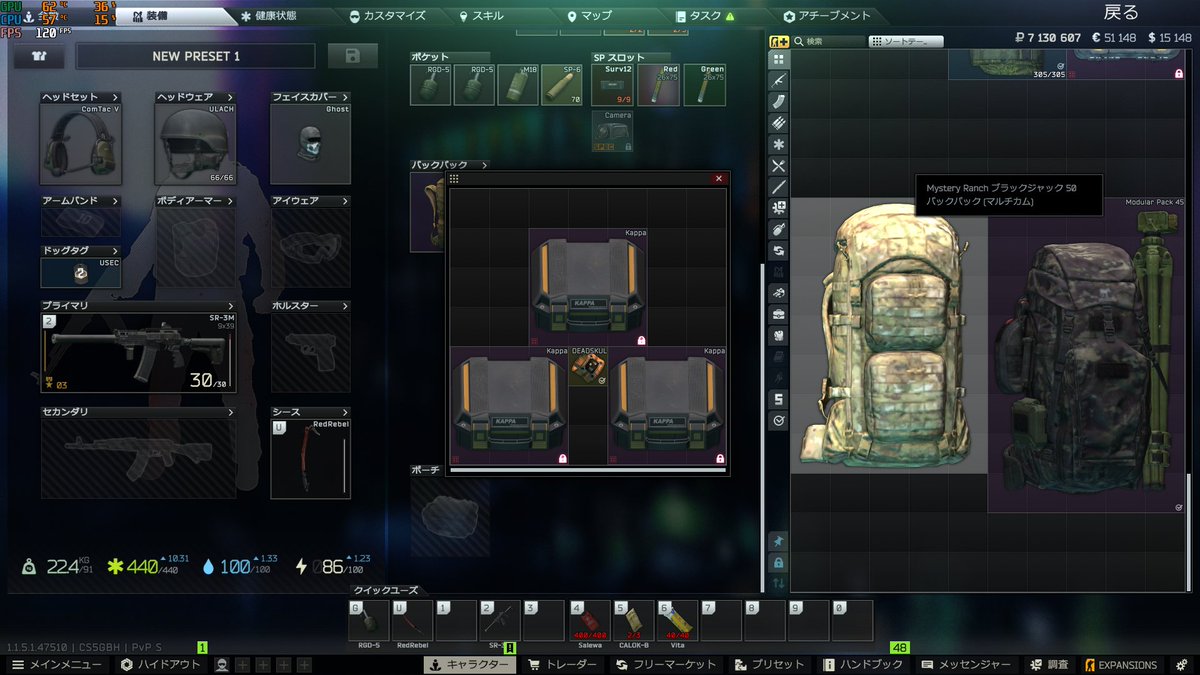Filter stash by food fork-and-knife icon
Viewport: 1200px width, 675px height.
point(778,165)
